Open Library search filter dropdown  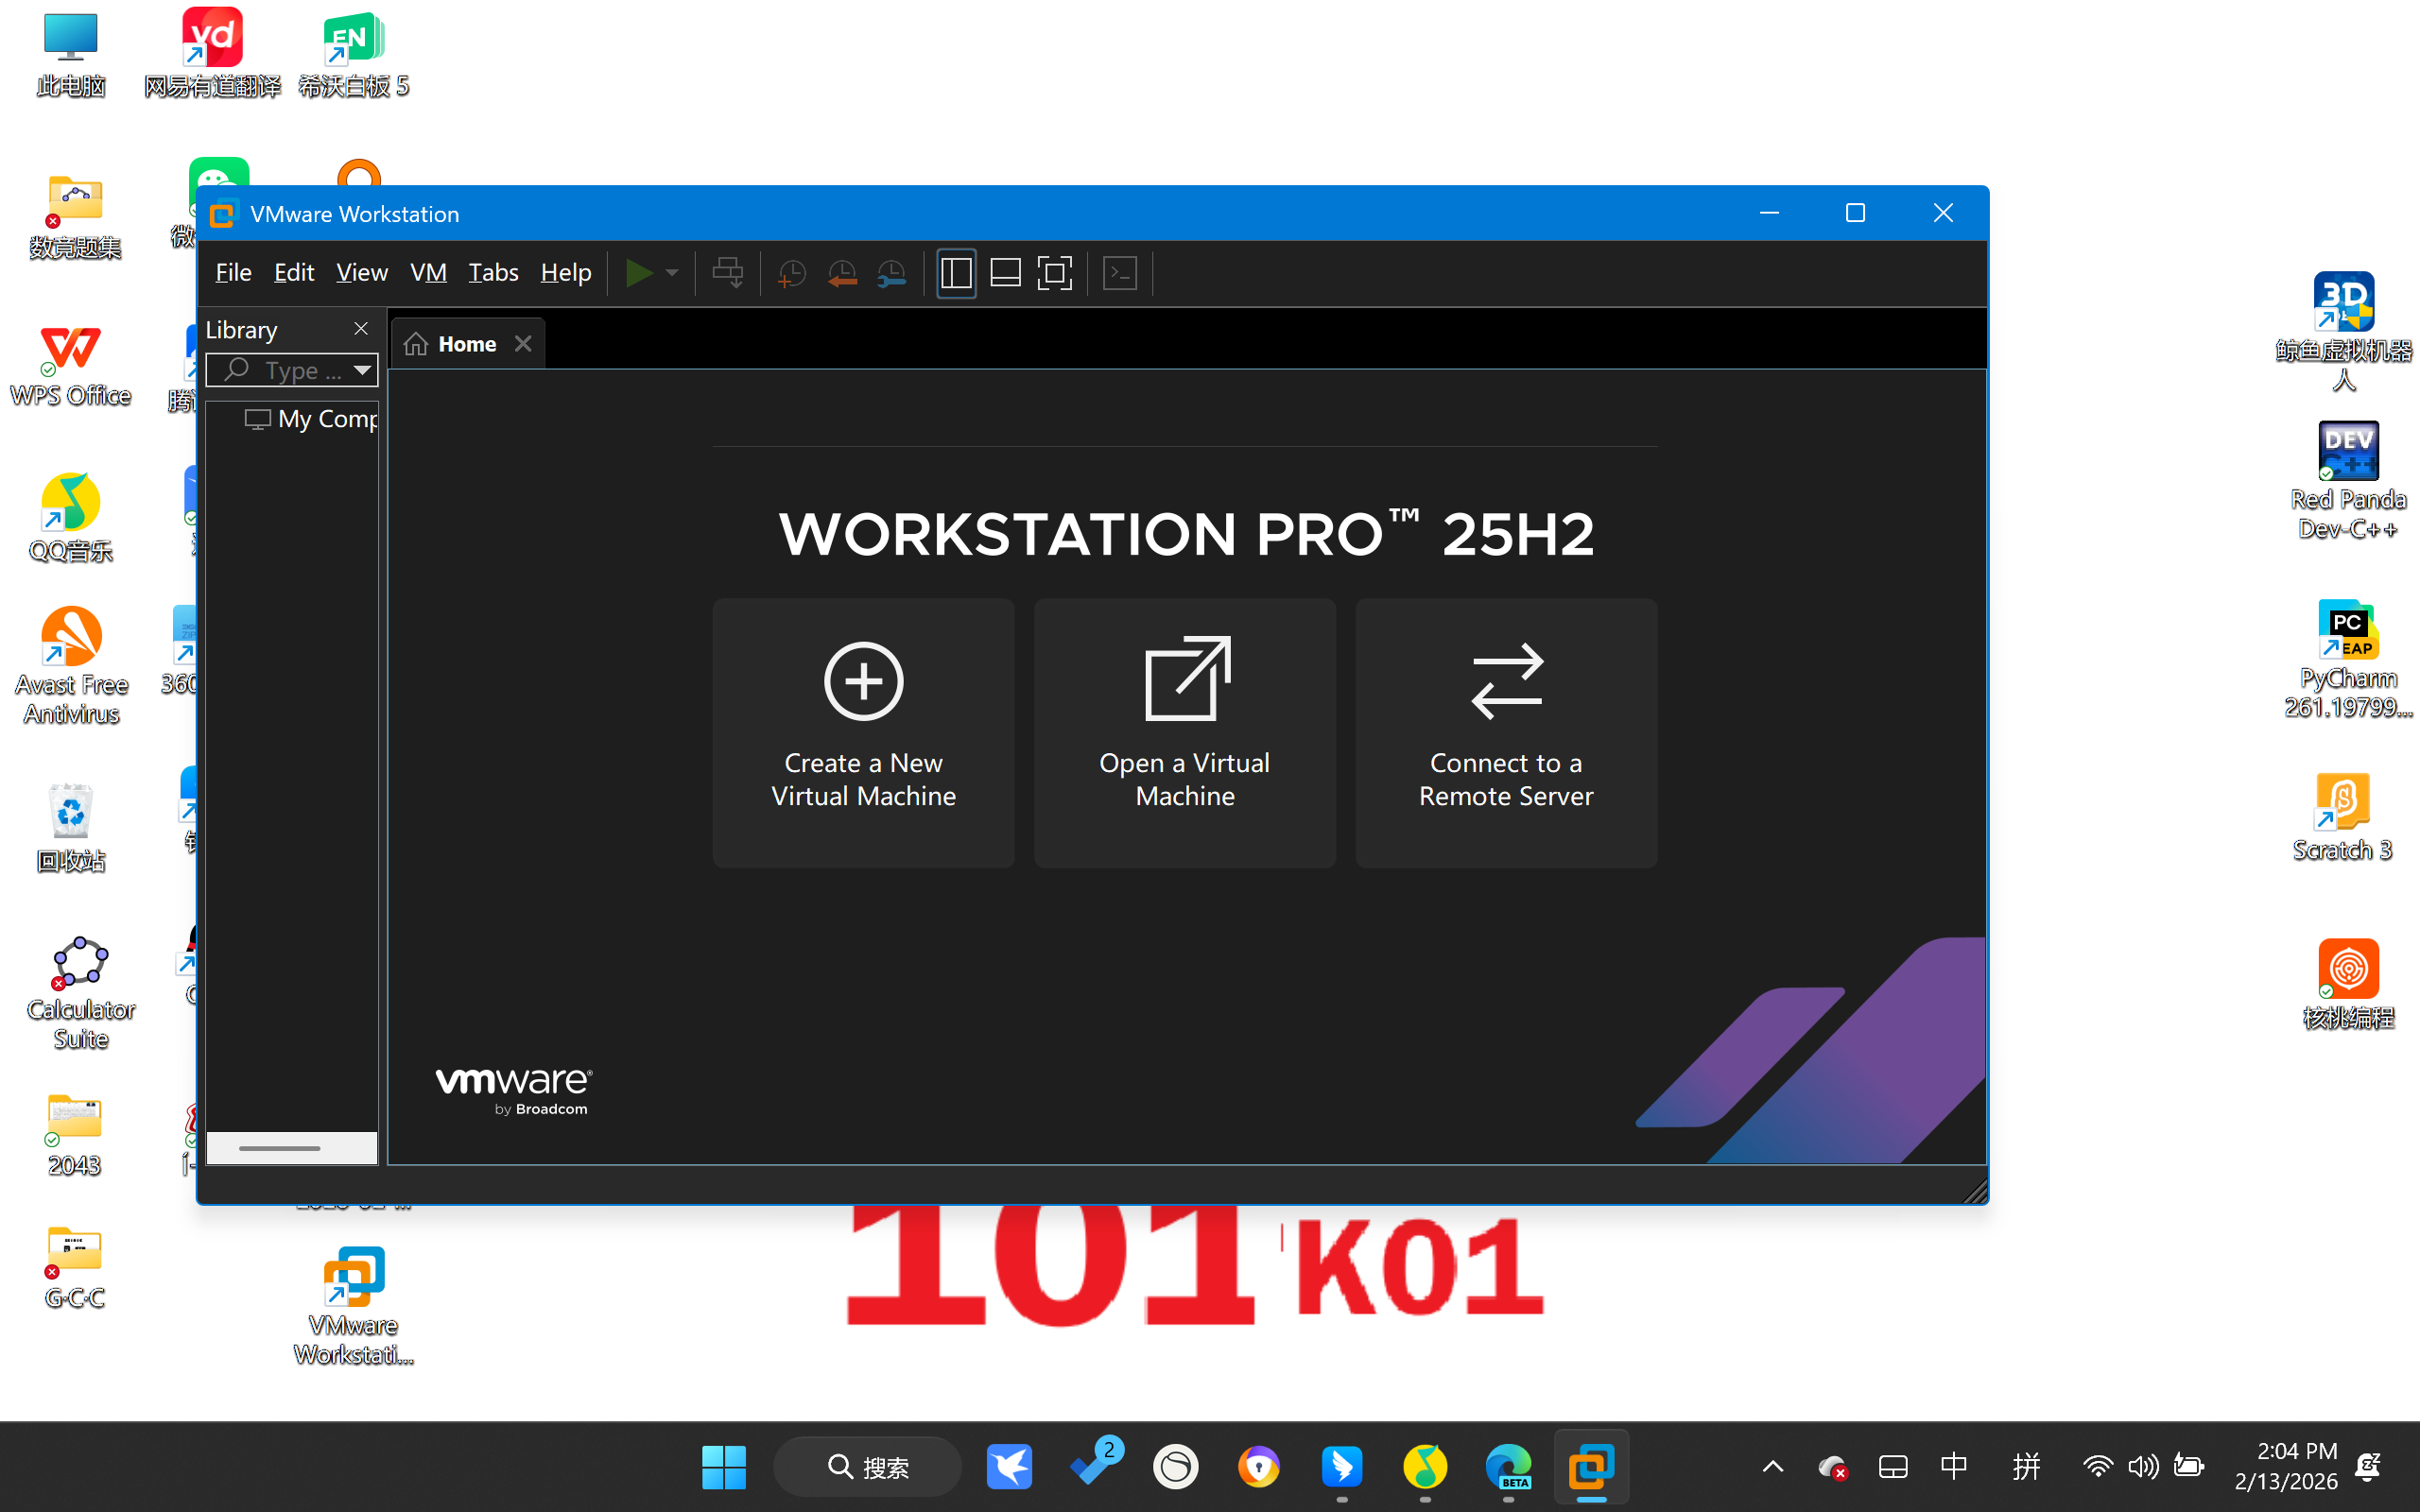362,370
